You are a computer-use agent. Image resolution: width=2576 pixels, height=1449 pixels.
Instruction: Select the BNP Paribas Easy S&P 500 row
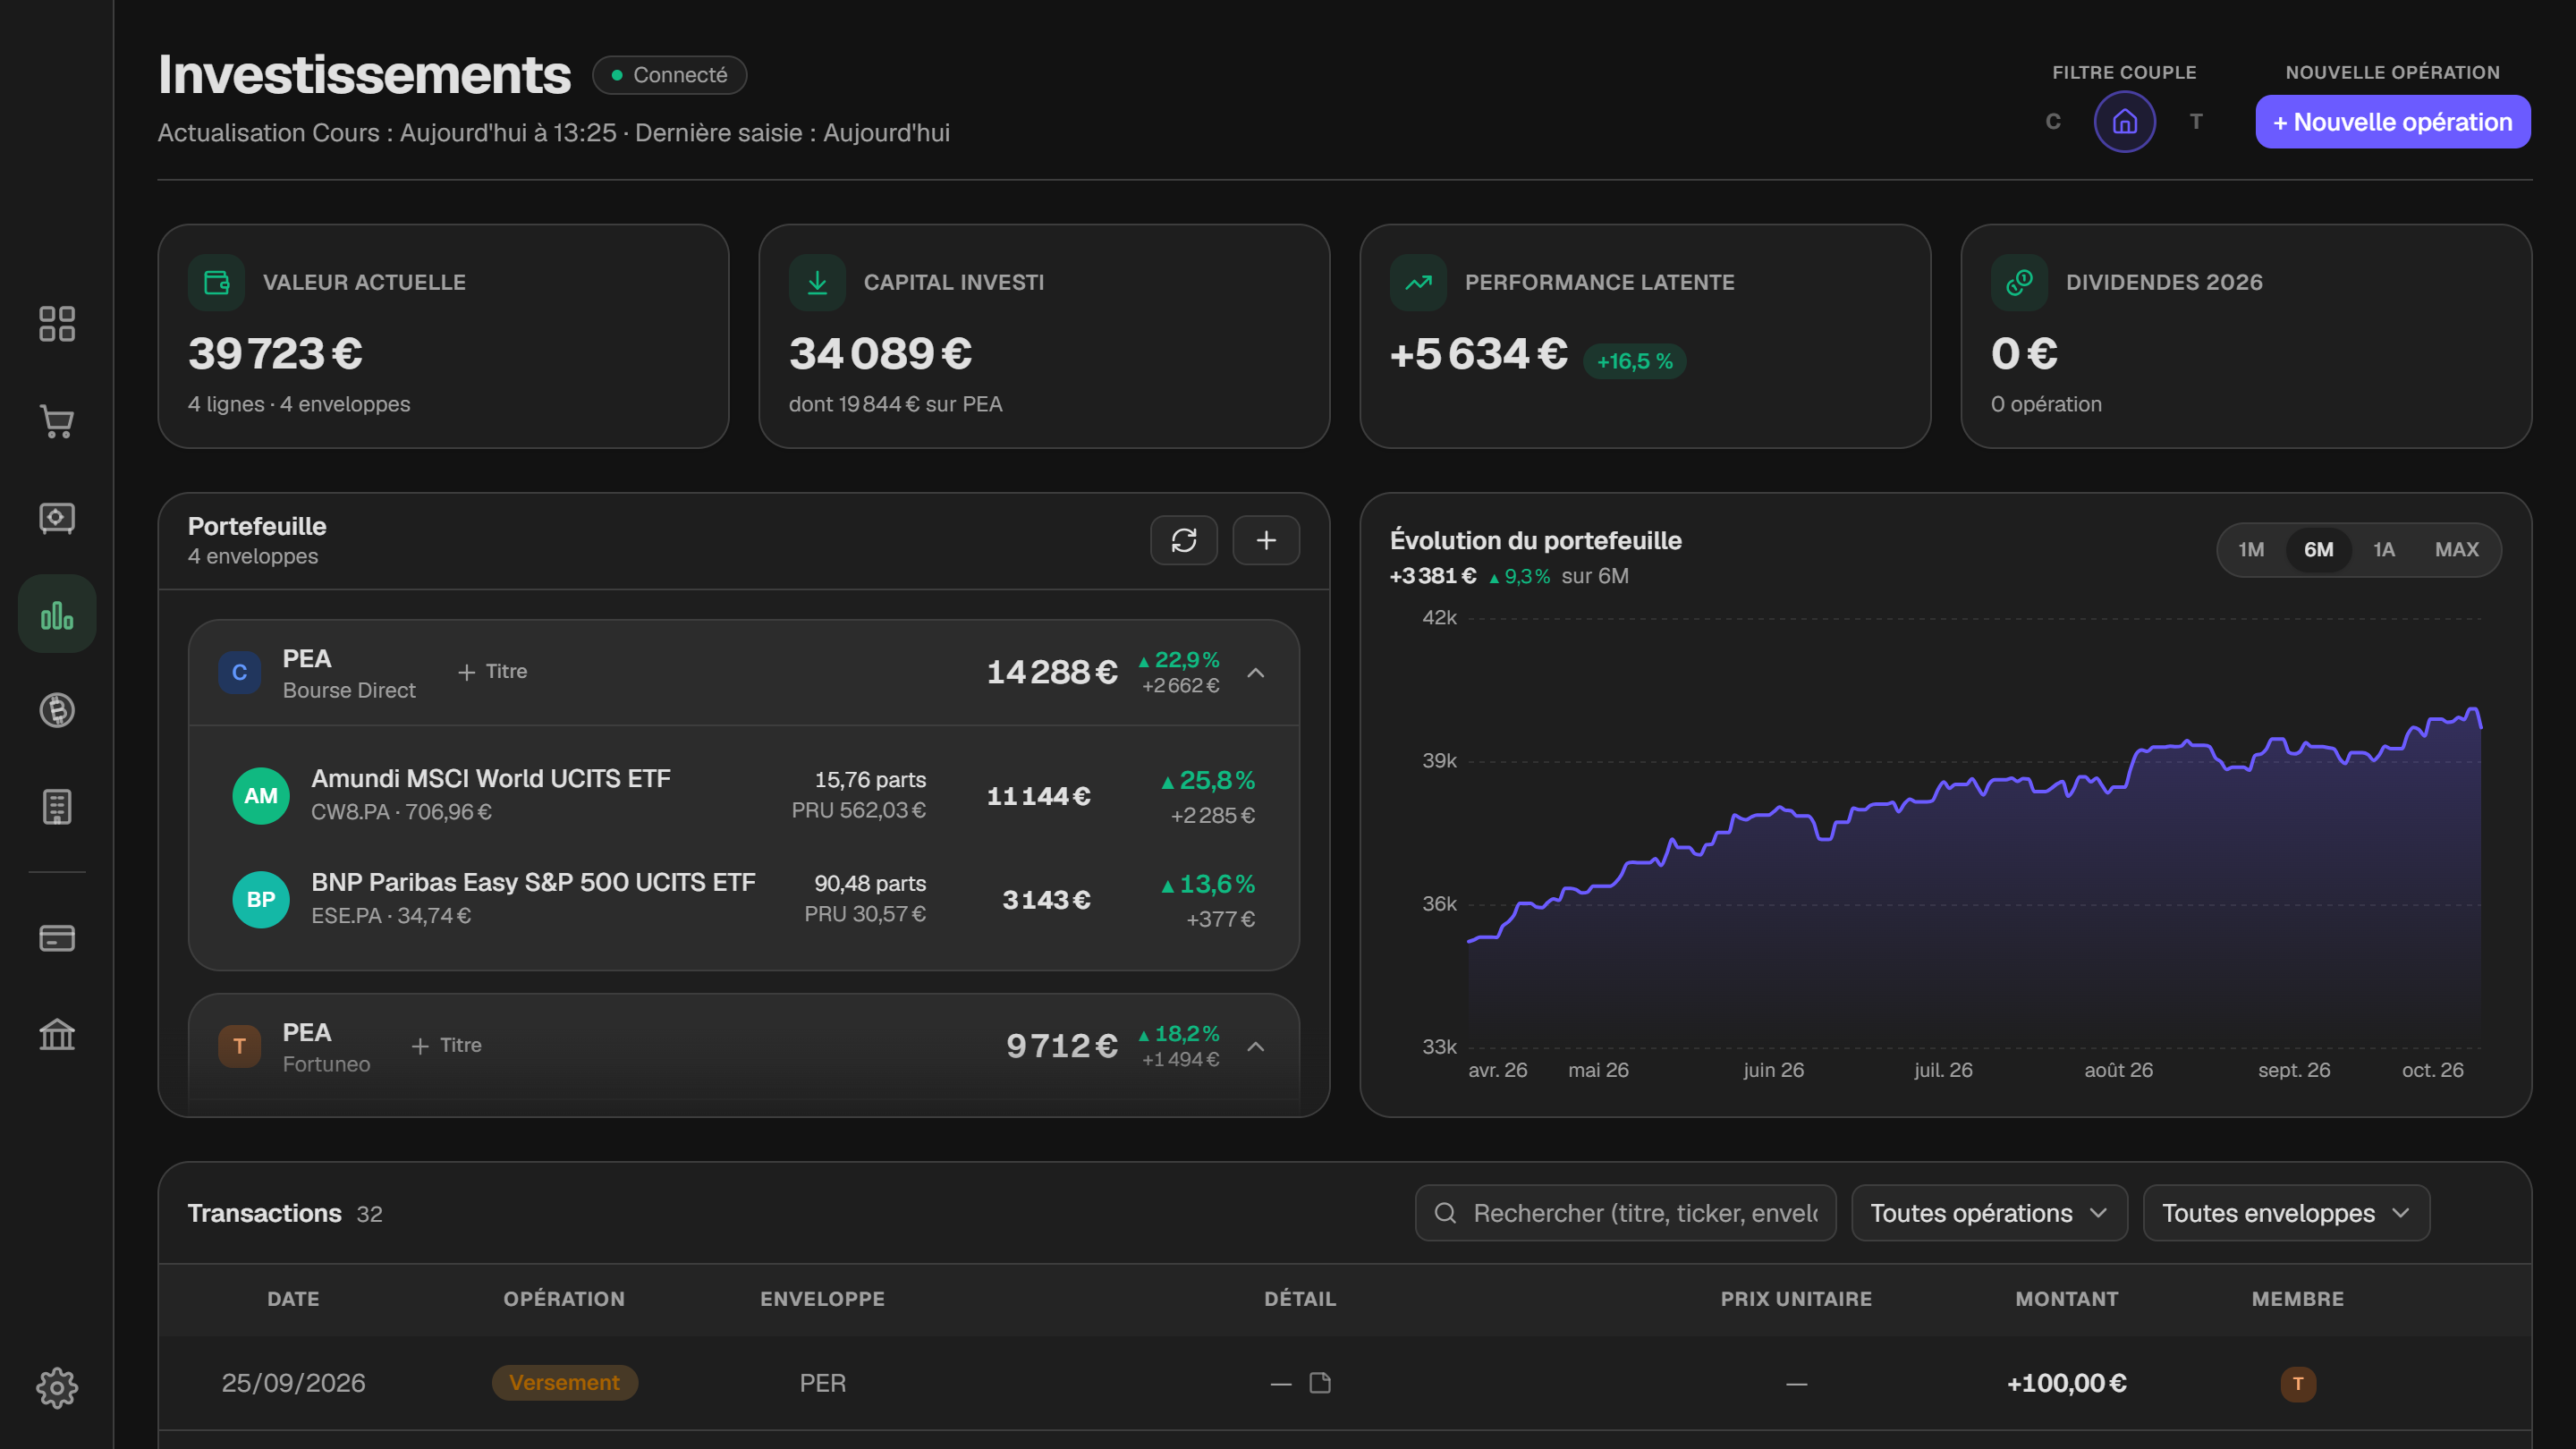pyautogui.click(x=744, y=900)
